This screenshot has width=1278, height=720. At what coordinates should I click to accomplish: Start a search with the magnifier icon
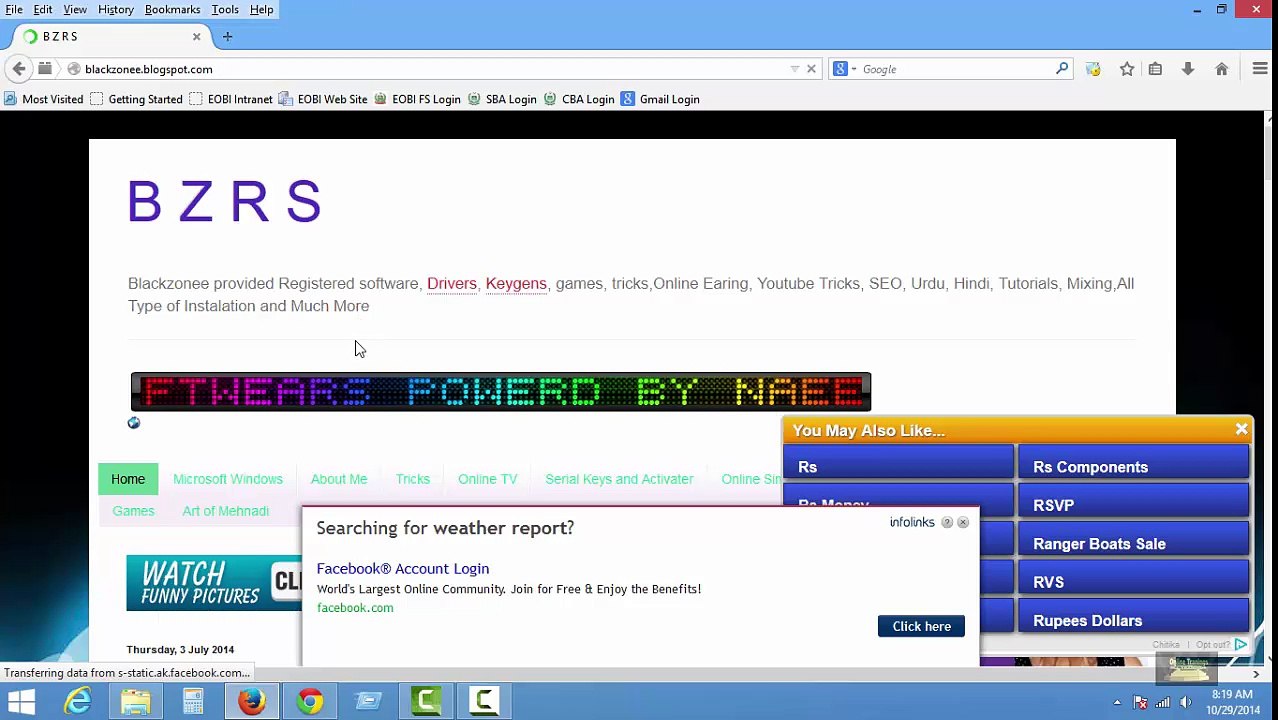1062,69
